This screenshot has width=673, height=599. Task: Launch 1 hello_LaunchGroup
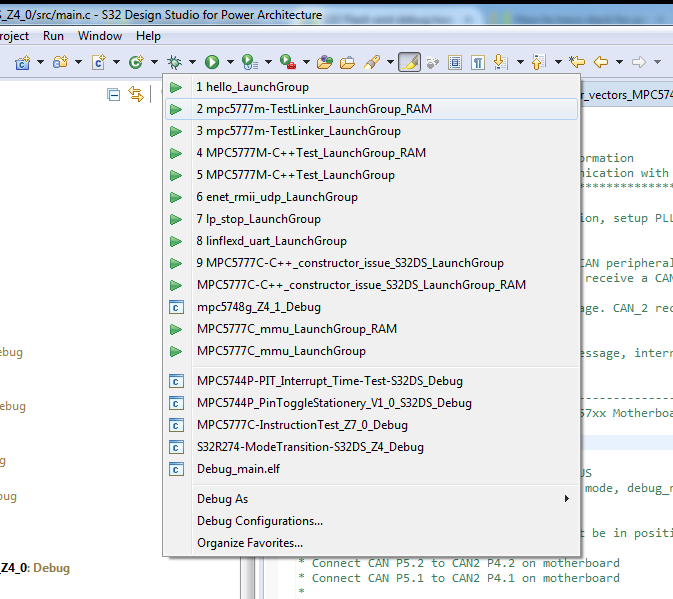(371, 87)
